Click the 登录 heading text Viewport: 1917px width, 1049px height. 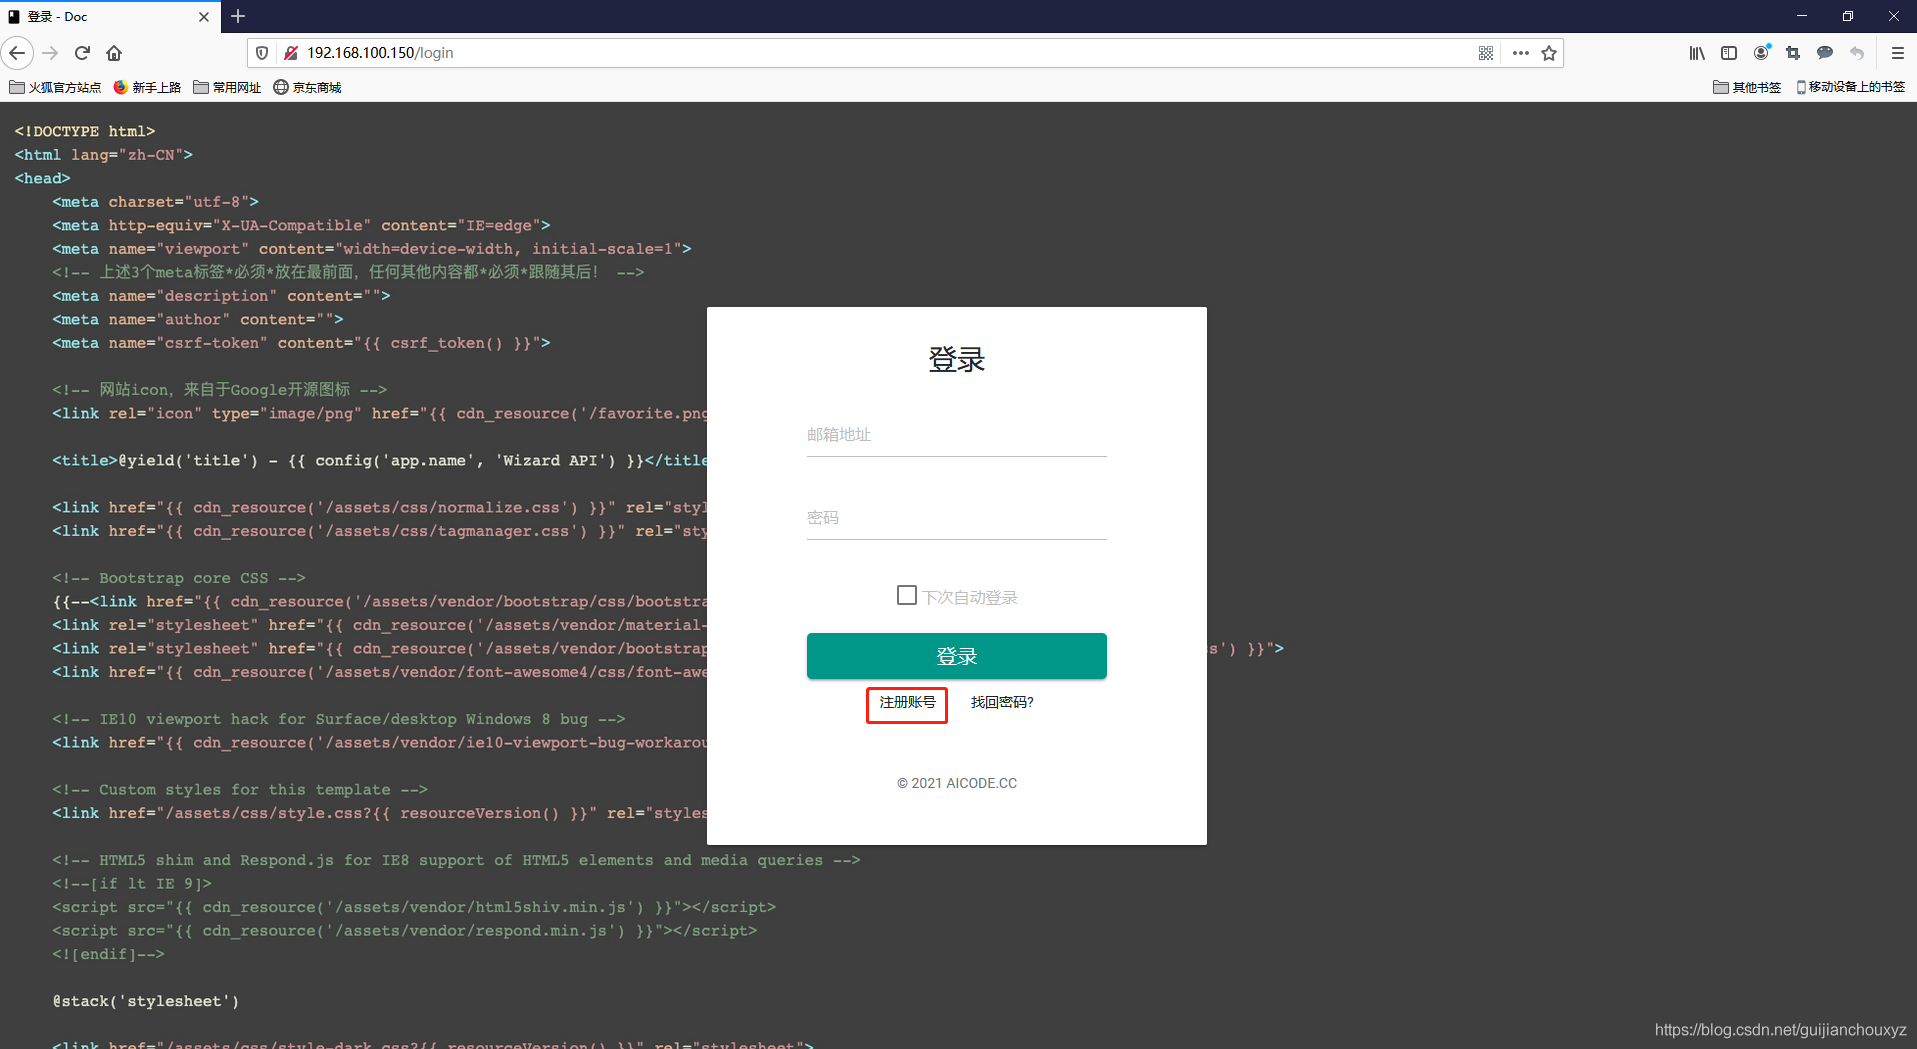[957, 359]
